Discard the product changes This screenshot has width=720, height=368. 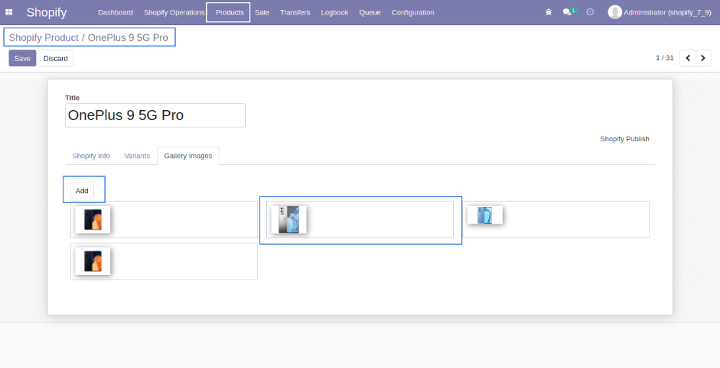[x=56, y=58]
